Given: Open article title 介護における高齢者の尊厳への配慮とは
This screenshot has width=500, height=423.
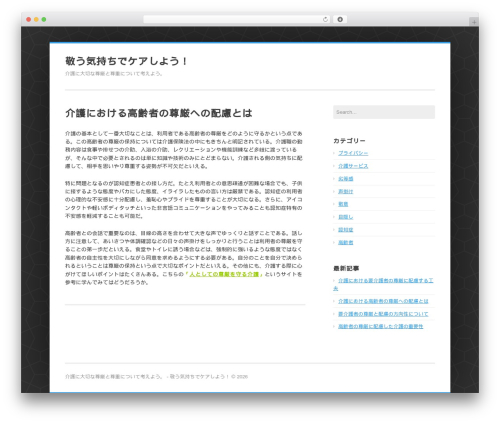Looking at the screenshot, I should tap(159, 113).
